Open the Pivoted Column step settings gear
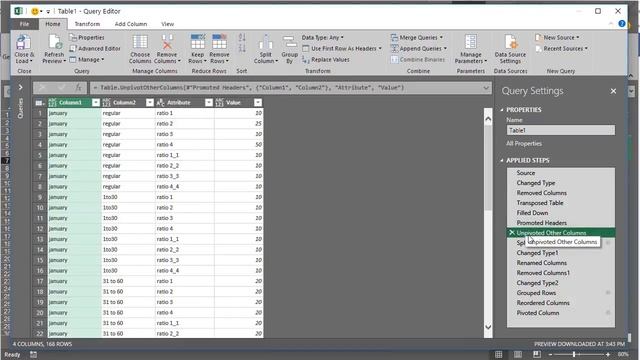This screenshot has width=640, height=360. 608,313
